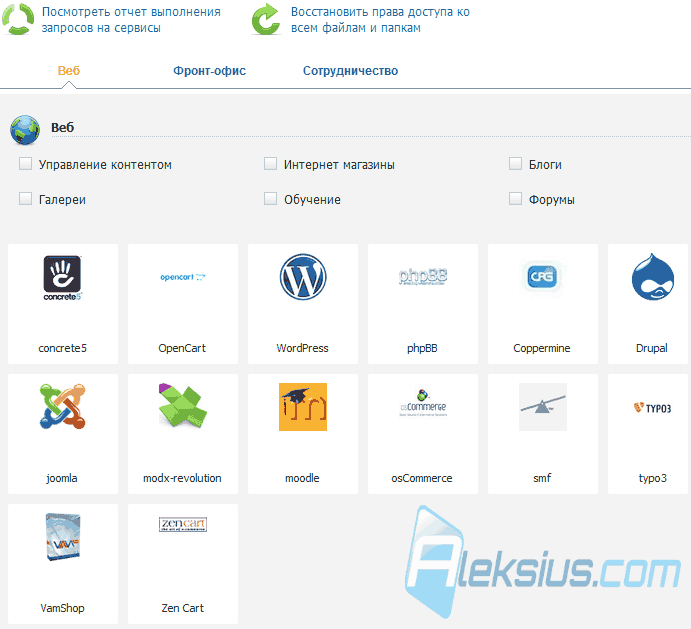The height and width of the screenshot is (629, 691).
Task: Open the VamShop box icon
Action: point(63,536)
